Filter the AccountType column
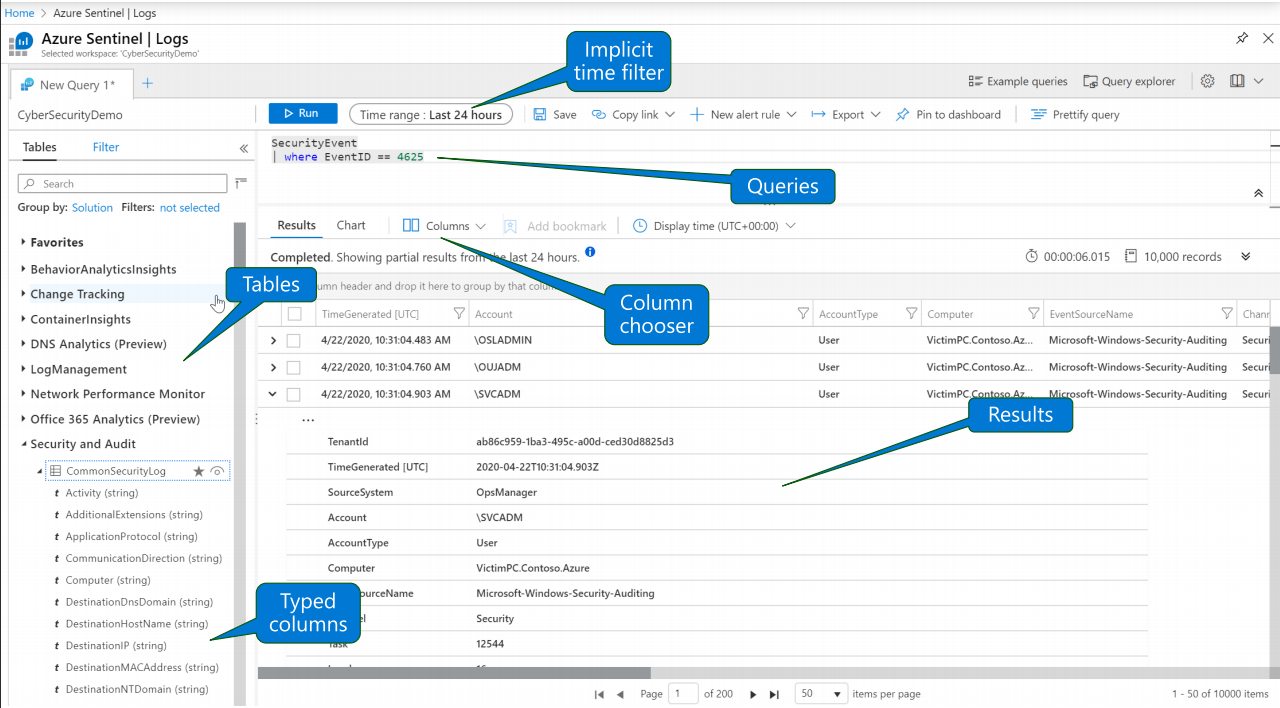The image size is (1280, 708). point(911,314)
